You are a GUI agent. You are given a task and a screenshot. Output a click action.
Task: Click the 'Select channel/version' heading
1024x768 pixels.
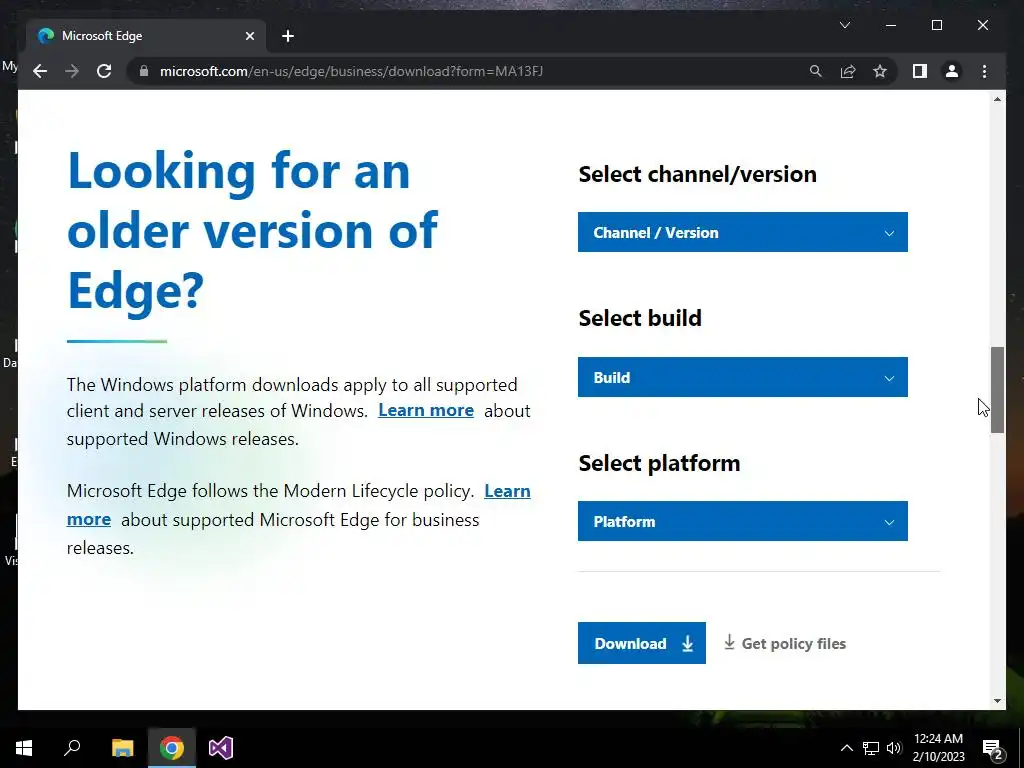pos(697,174)
